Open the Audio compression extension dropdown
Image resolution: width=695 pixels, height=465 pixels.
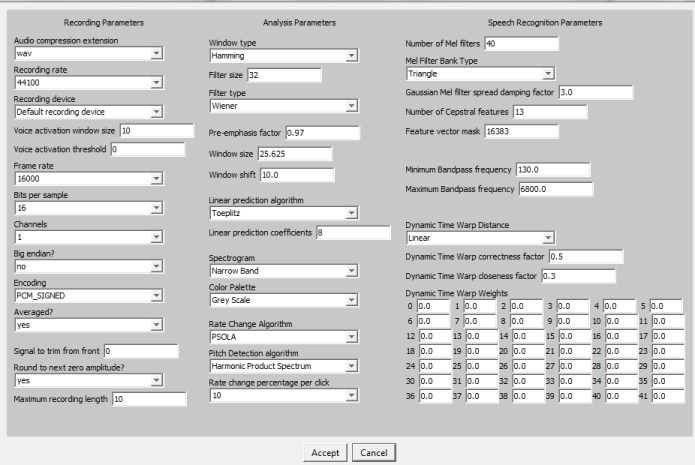(88, 54)
